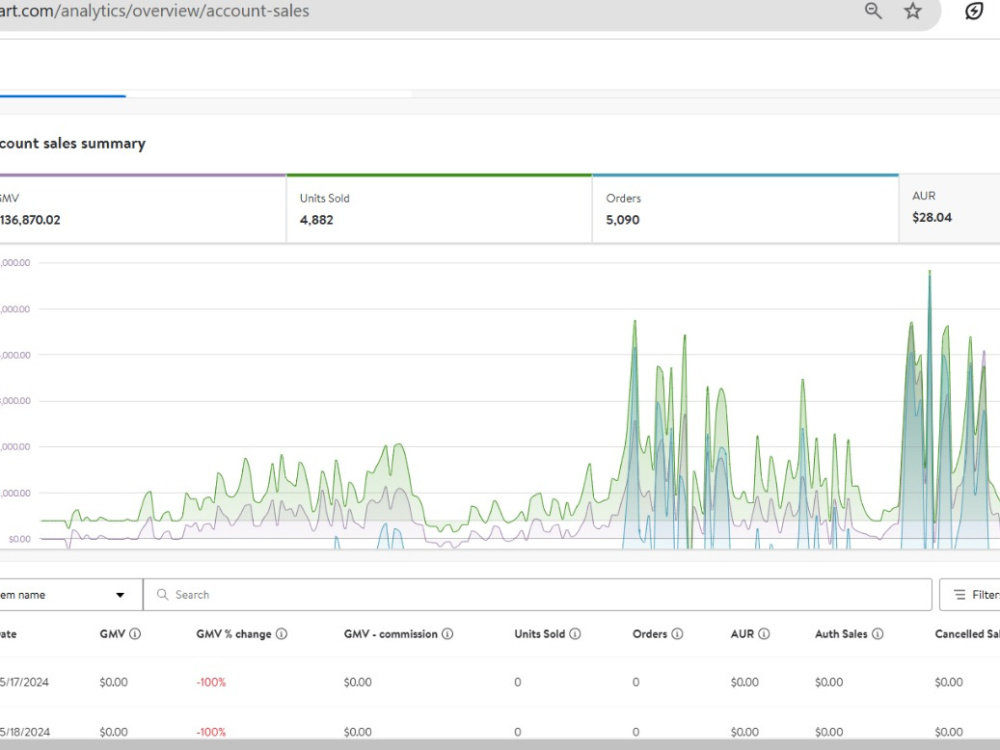This screenshot has height=750, width=1000.
Task: Click the info icon beside the GMV column
Action: coord(135,633)
